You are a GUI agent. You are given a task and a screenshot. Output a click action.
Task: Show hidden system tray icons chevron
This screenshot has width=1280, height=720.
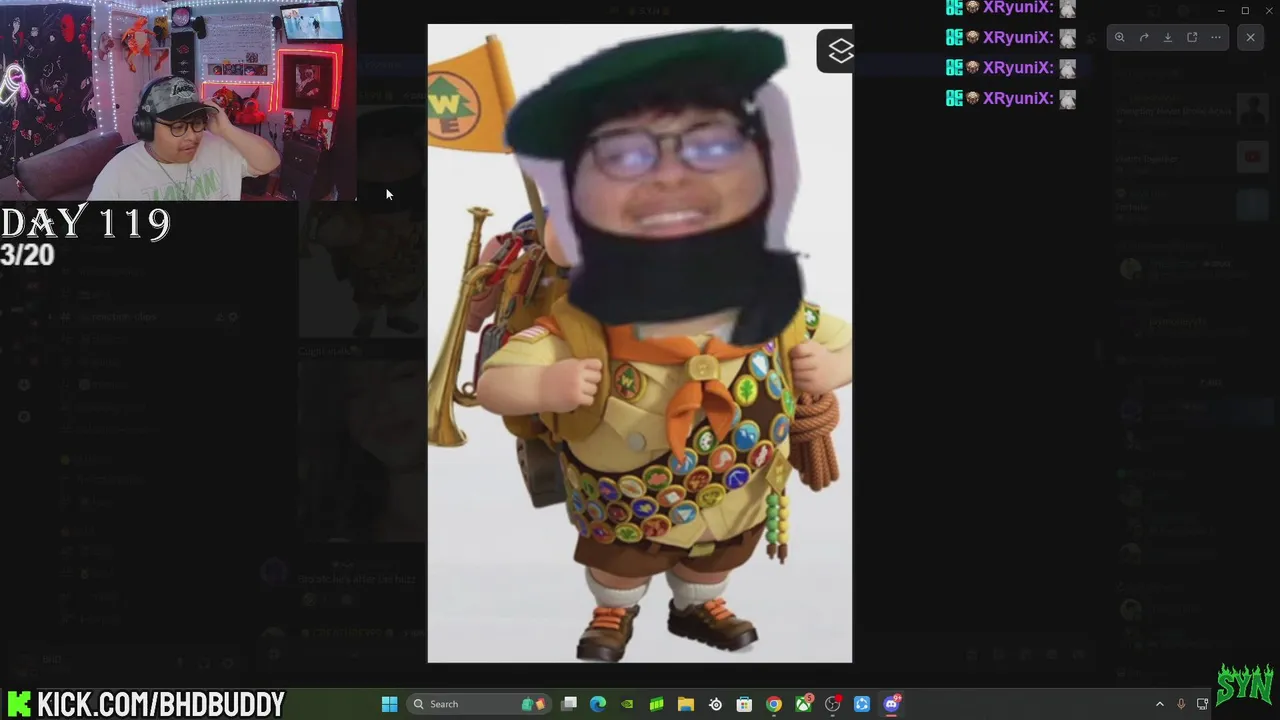point(1159,704)
